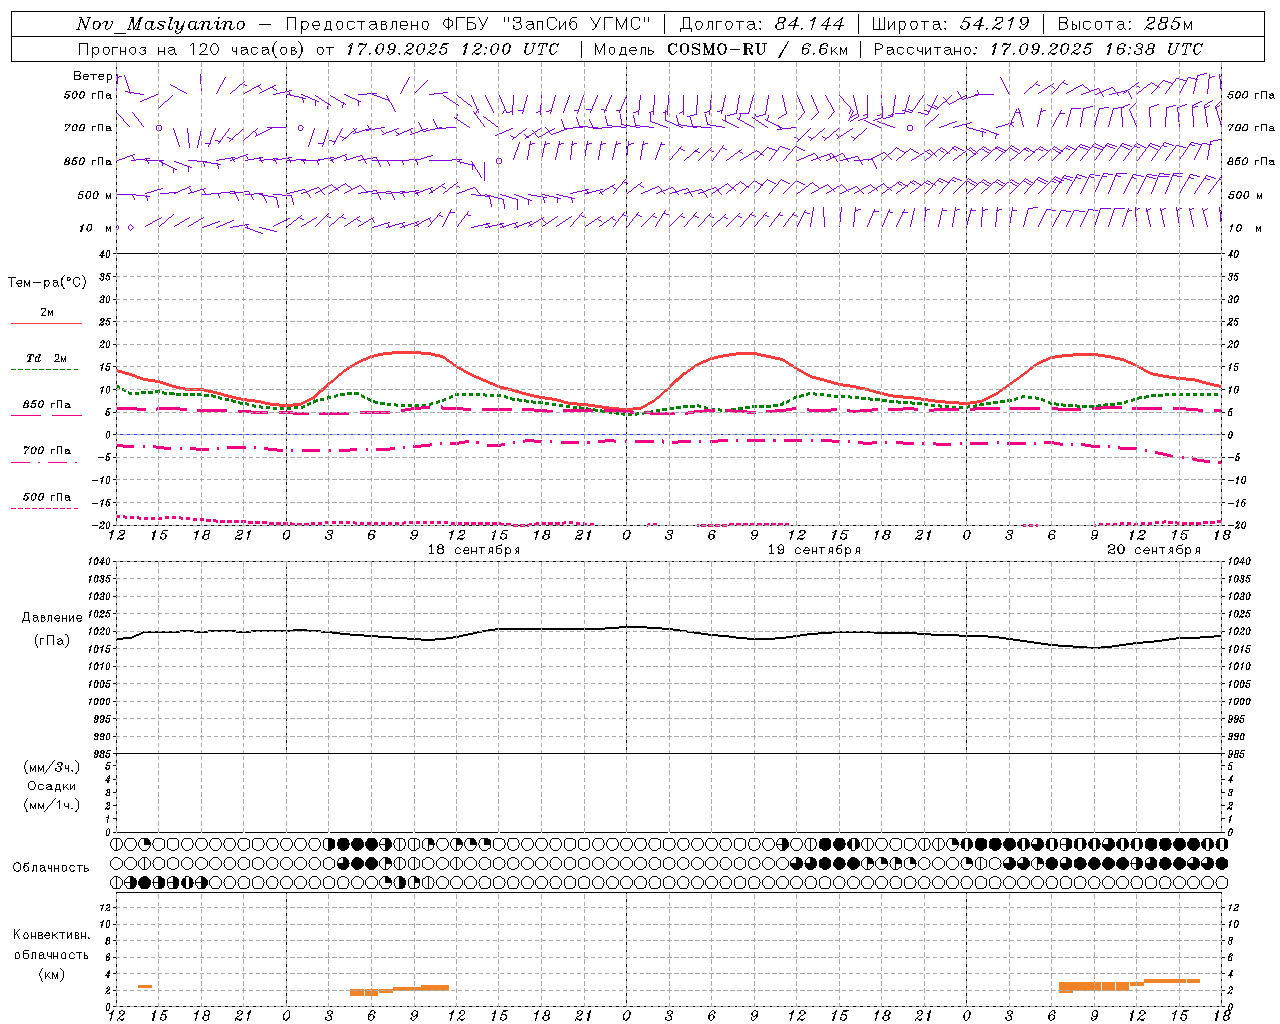Click the Давление panel label

pos(52,618)
